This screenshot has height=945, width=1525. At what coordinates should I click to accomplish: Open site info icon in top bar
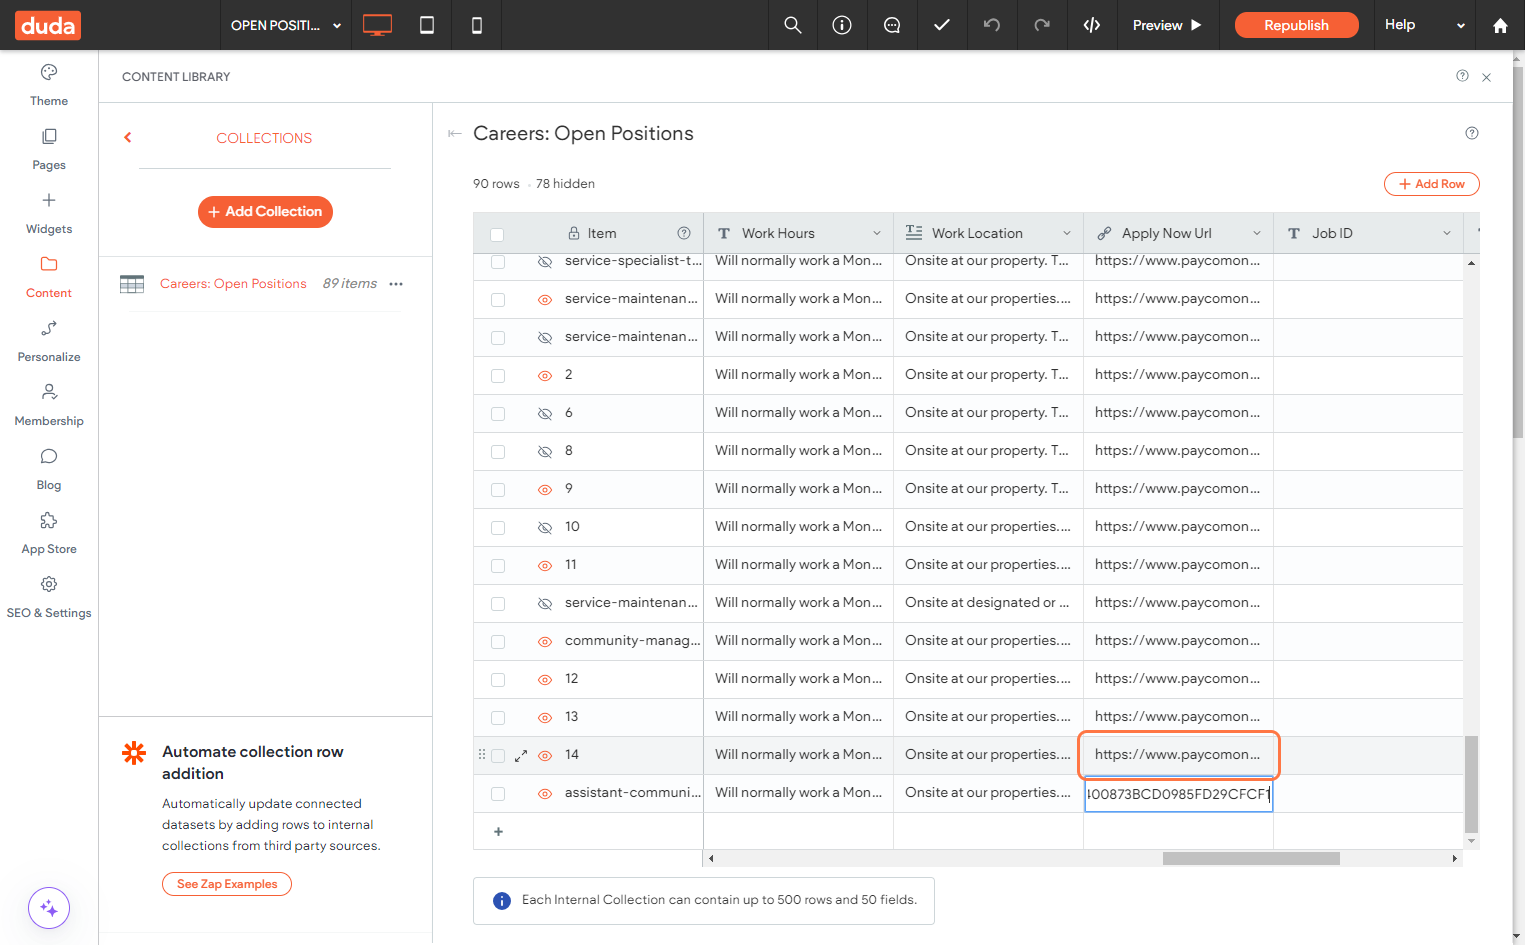(x=842, y=25)
